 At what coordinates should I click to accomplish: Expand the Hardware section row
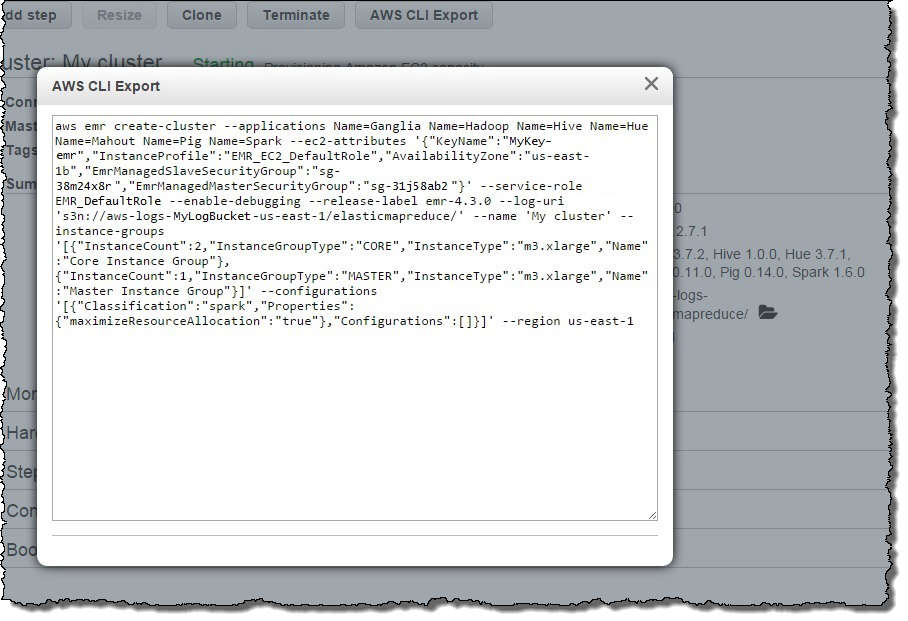21,432
